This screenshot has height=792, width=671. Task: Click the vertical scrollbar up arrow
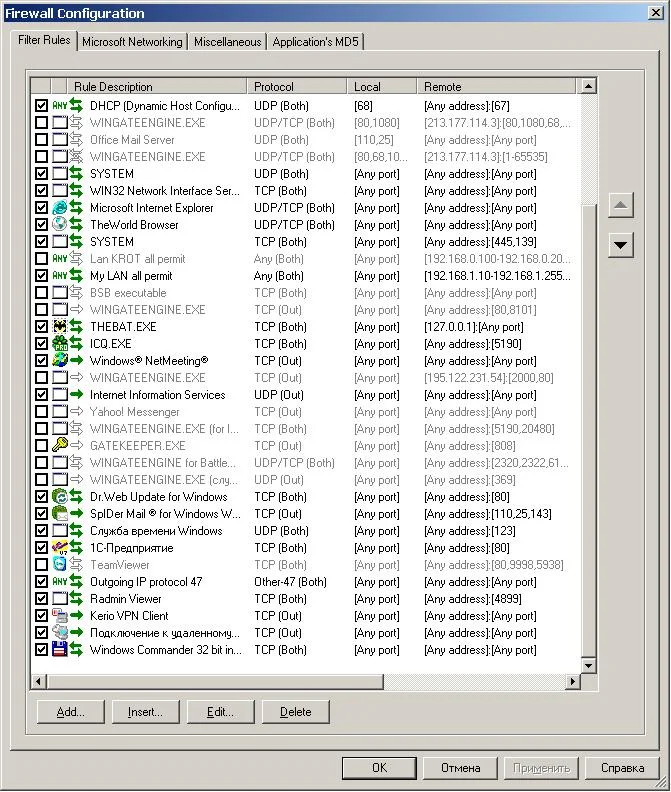point(588,86)
